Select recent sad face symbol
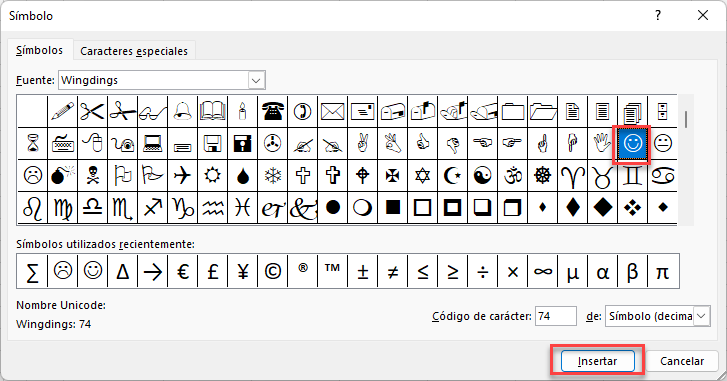This screenshot has width=727, height=381. pyautogui.click(x=63, y=271)
